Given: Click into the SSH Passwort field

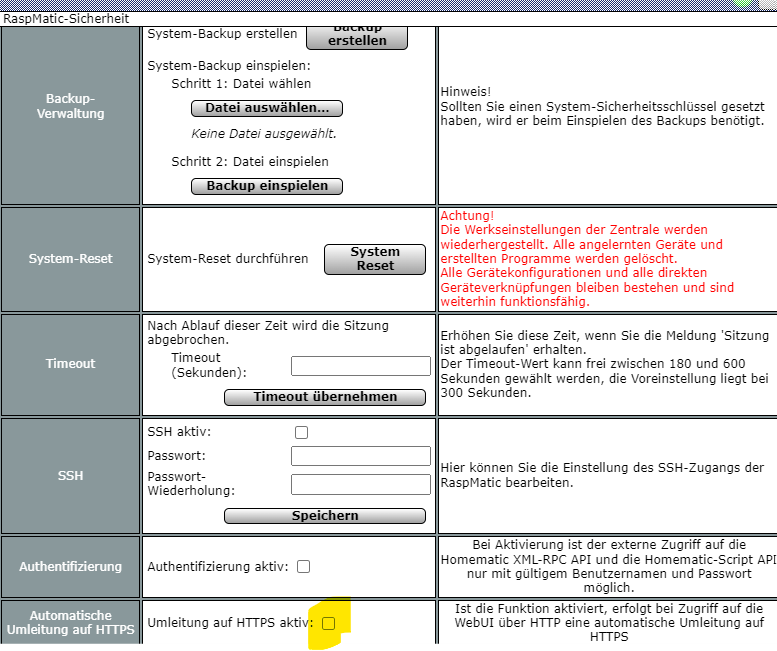Looking at the screenshot, I should 360,456.
